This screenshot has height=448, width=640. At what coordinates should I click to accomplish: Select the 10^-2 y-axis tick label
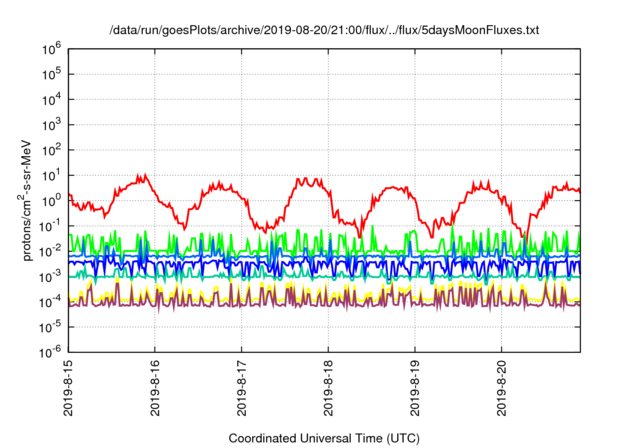click(x=51, y=252)
